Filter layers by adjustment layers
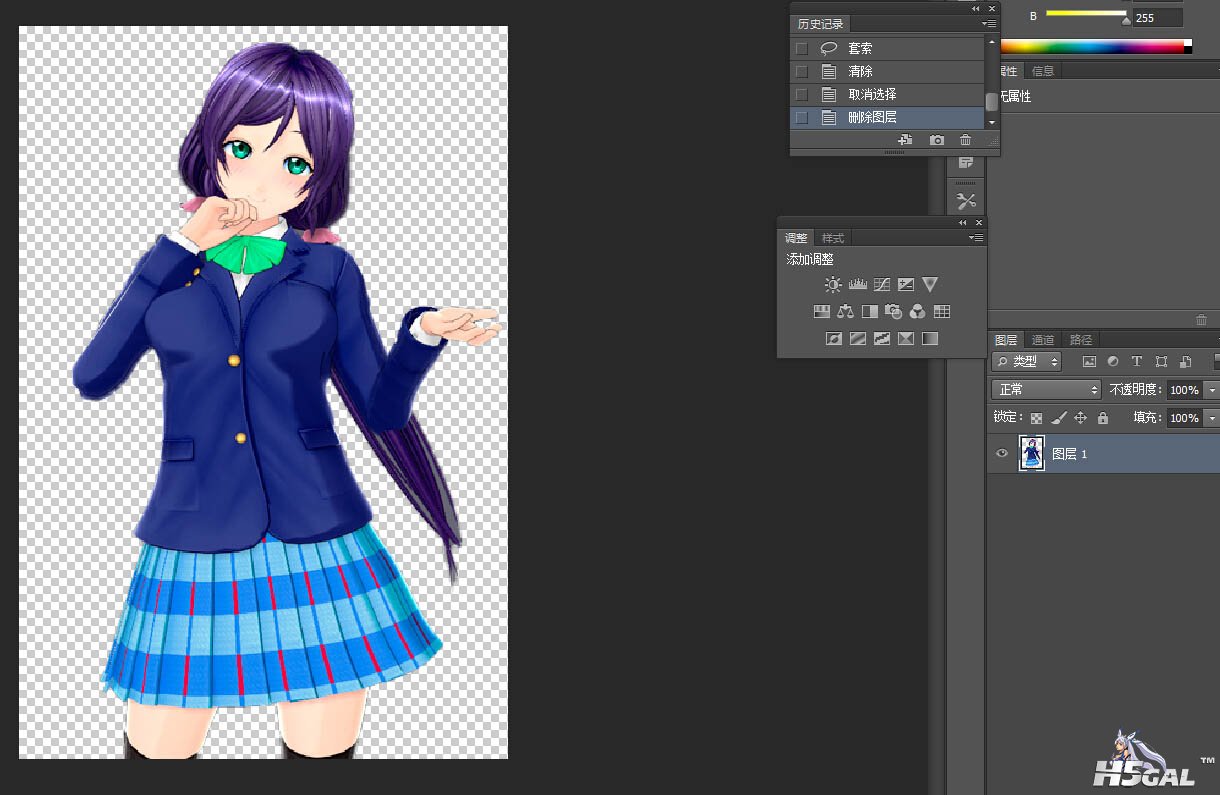Viewport: 1220px width, 795px height. 1113,362
